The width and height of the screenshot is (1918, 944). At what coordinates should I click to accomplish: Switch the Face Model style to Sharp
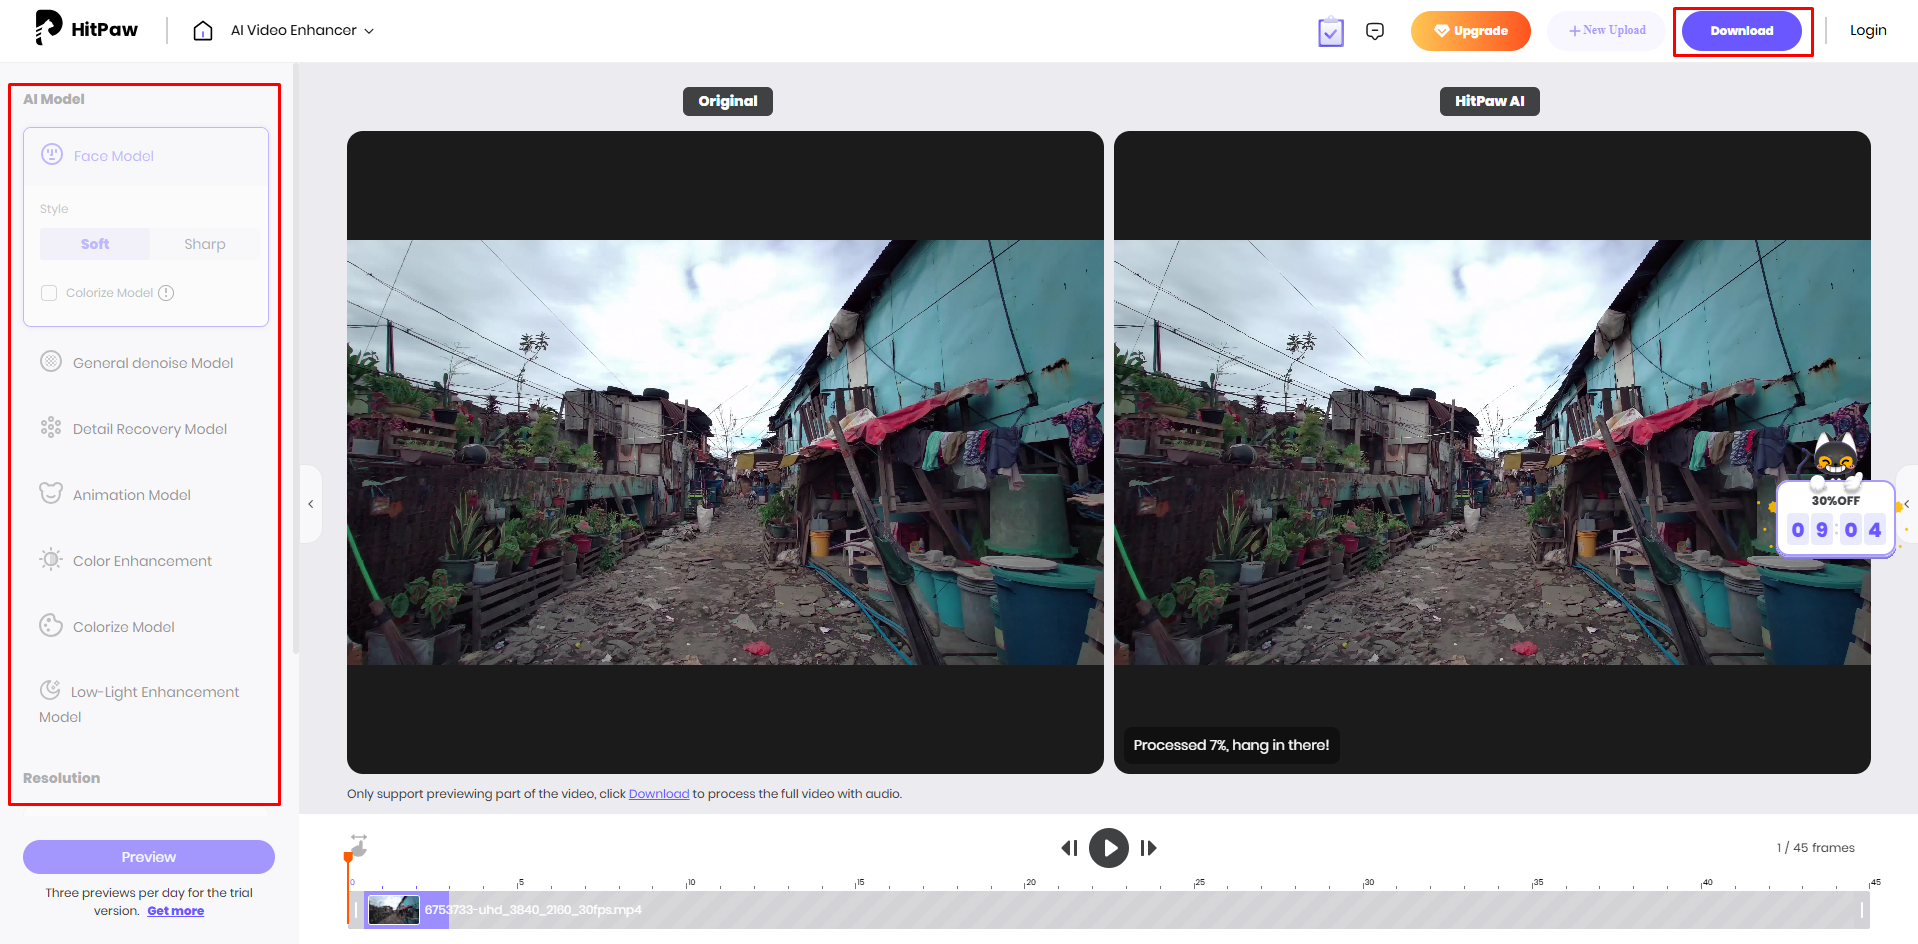204,243
